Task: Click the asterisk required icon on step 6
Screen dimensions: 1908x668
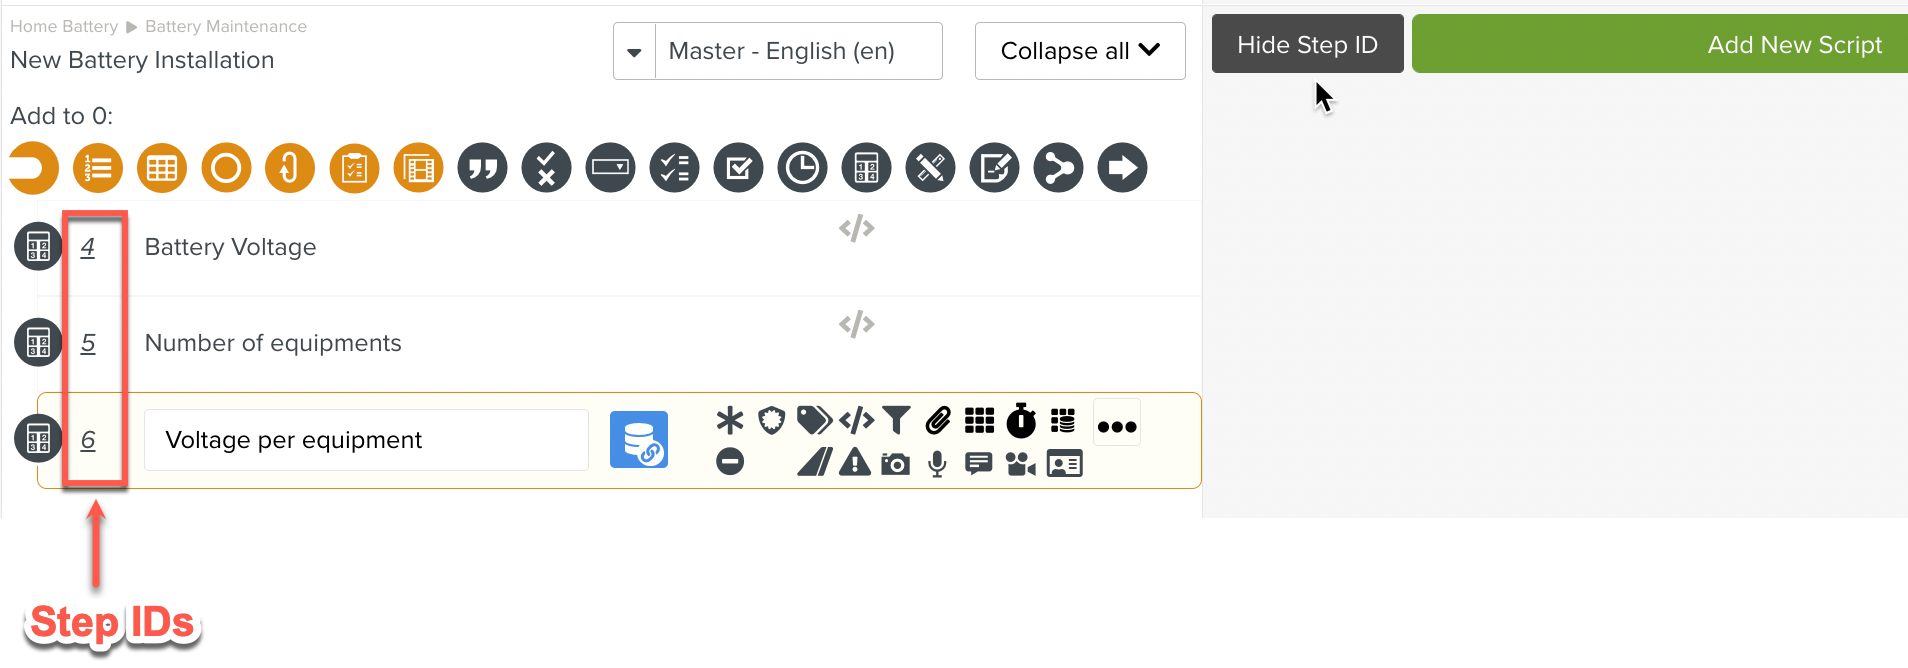Action: (730, 421)
